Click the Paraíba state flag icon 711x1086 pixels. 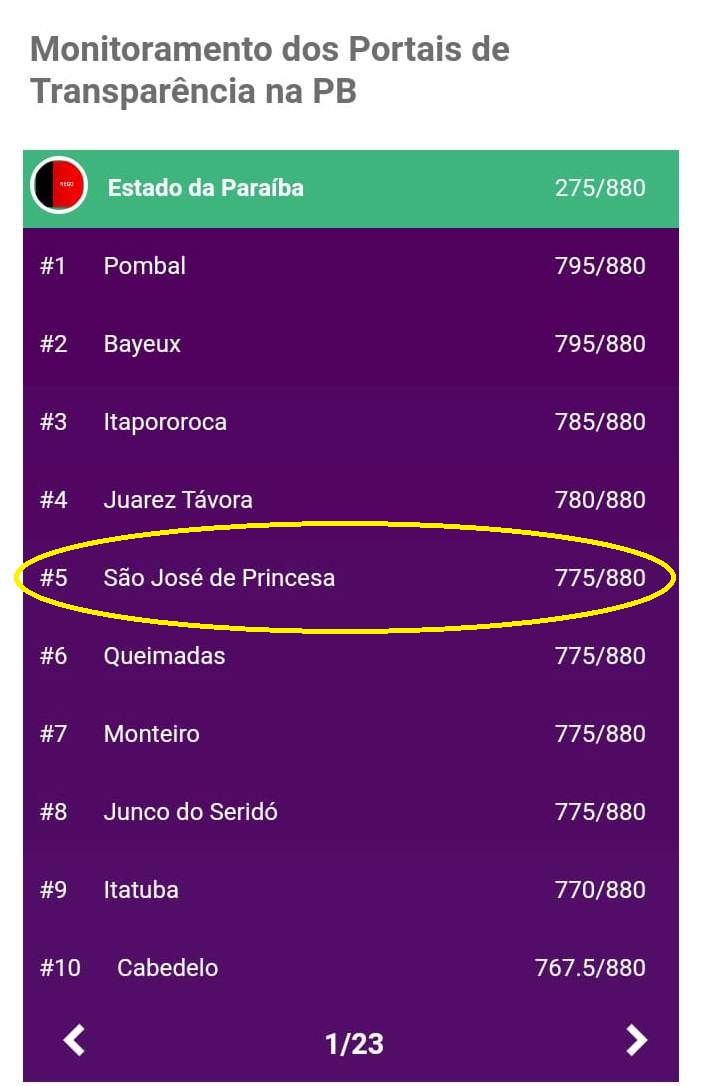tap(59, 185)
